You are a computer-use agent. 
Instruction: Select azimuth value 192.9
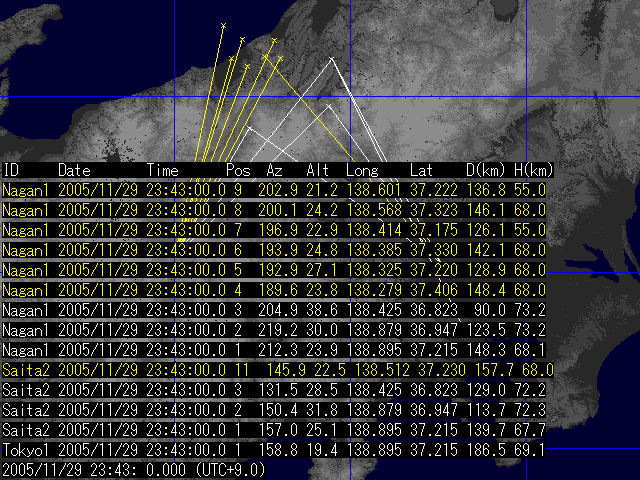[x=278, y=270]
